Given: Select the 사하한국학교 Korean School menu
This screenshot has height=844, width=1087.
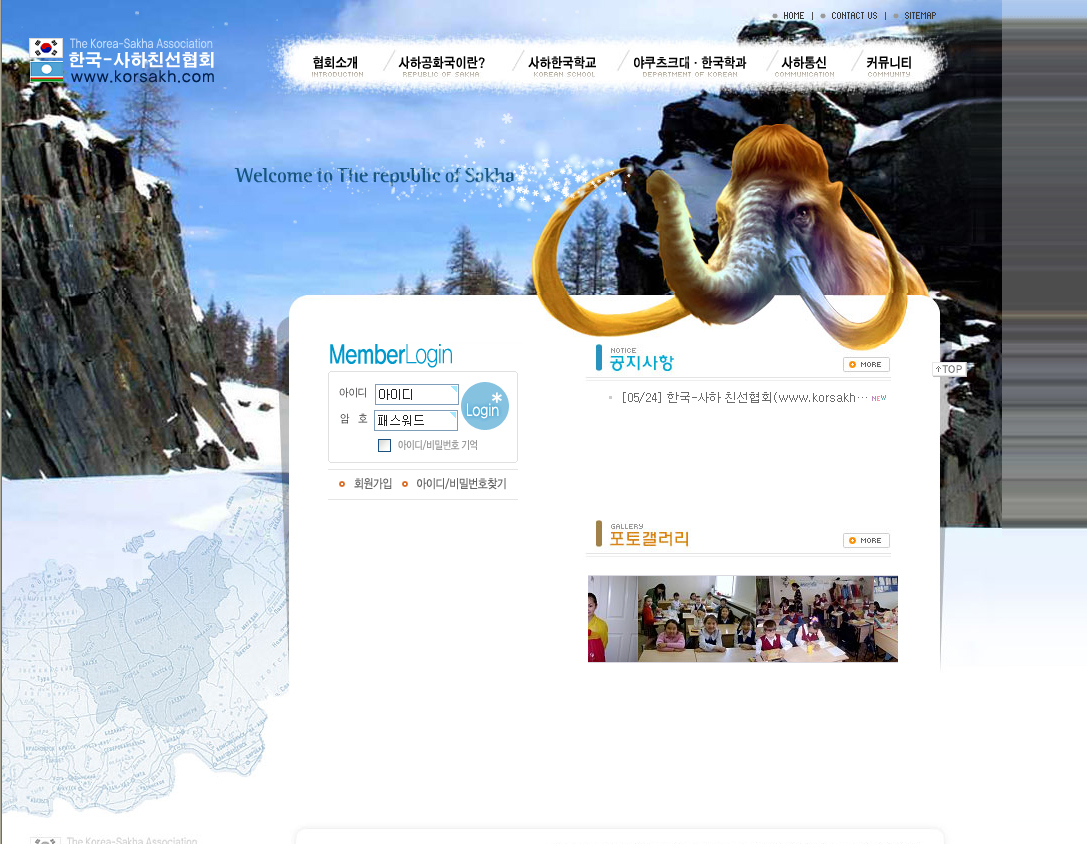Looking at the screenshot, I should tap(562, 64).
